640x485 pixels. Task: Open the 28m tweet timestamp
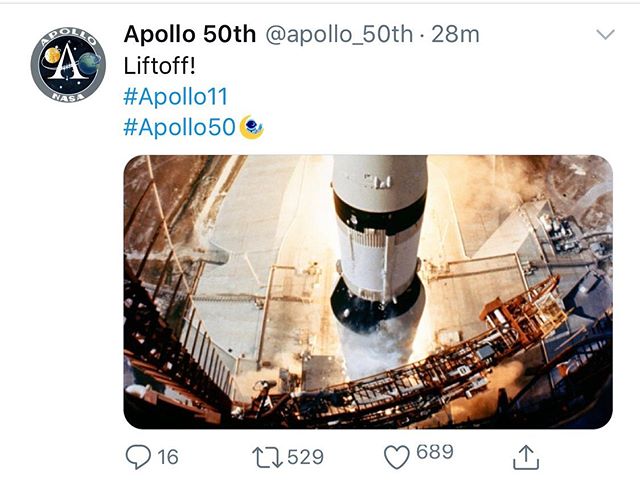coord(455,34)
